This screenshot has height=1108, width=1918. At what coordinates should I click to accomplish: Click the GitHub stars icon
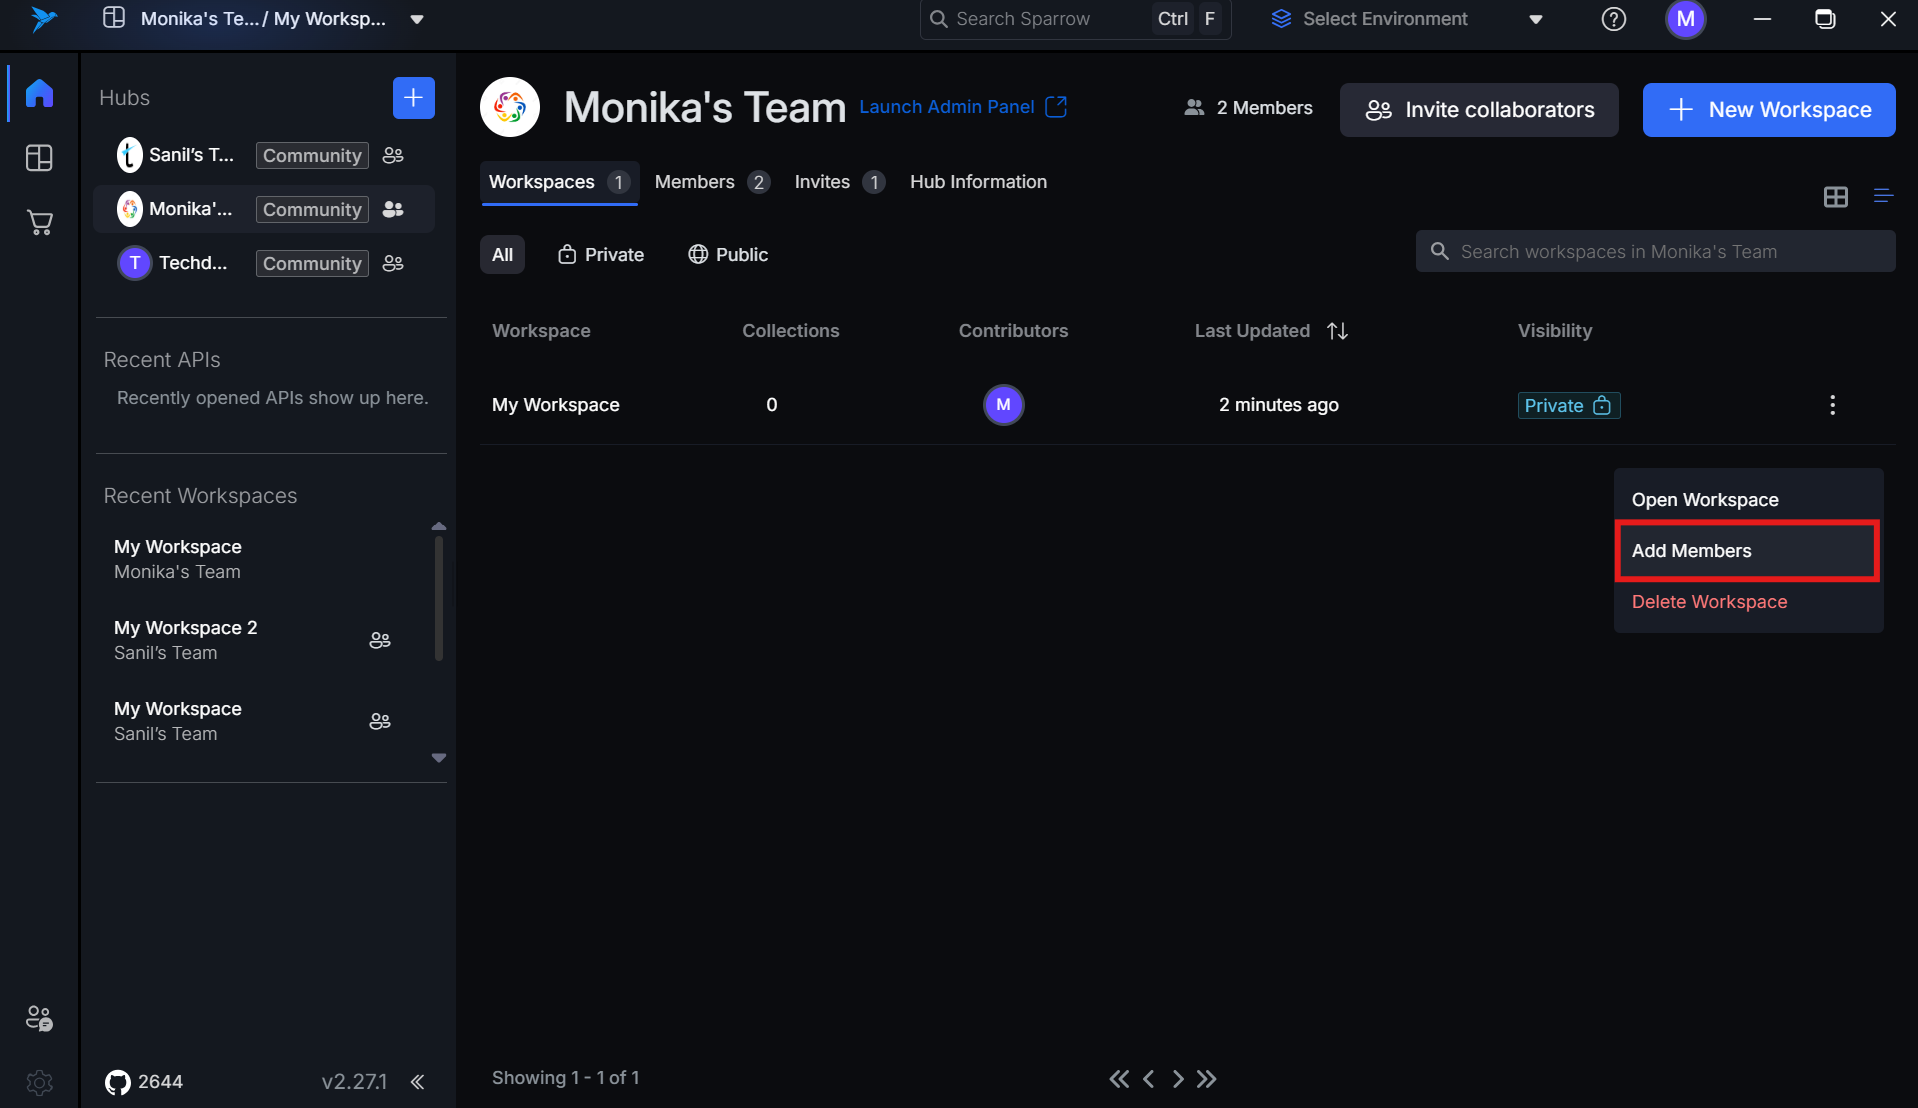point(118,1082)
